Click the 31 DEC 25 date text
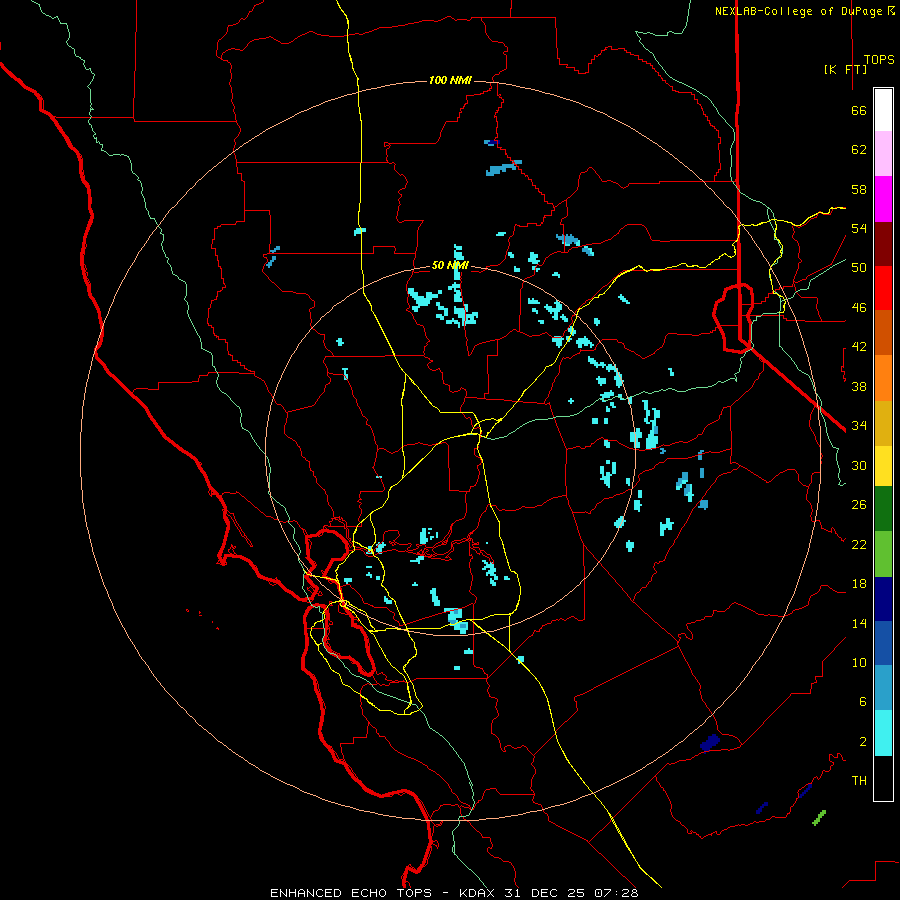This screenshot has height=900, width=900. [544, 893]
